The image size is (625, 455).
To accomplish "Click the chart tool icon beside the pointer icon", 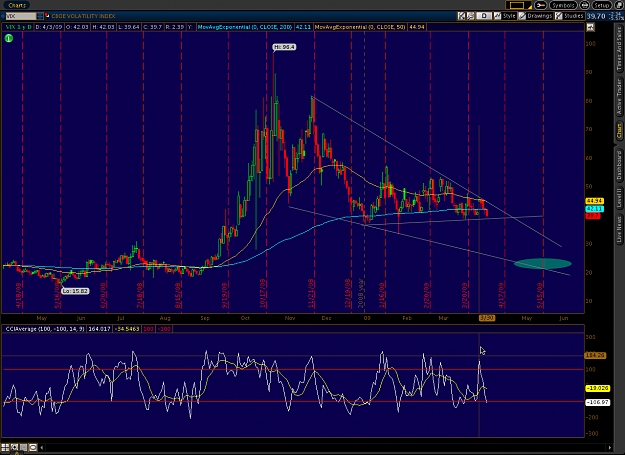I will tap(471, 16).
